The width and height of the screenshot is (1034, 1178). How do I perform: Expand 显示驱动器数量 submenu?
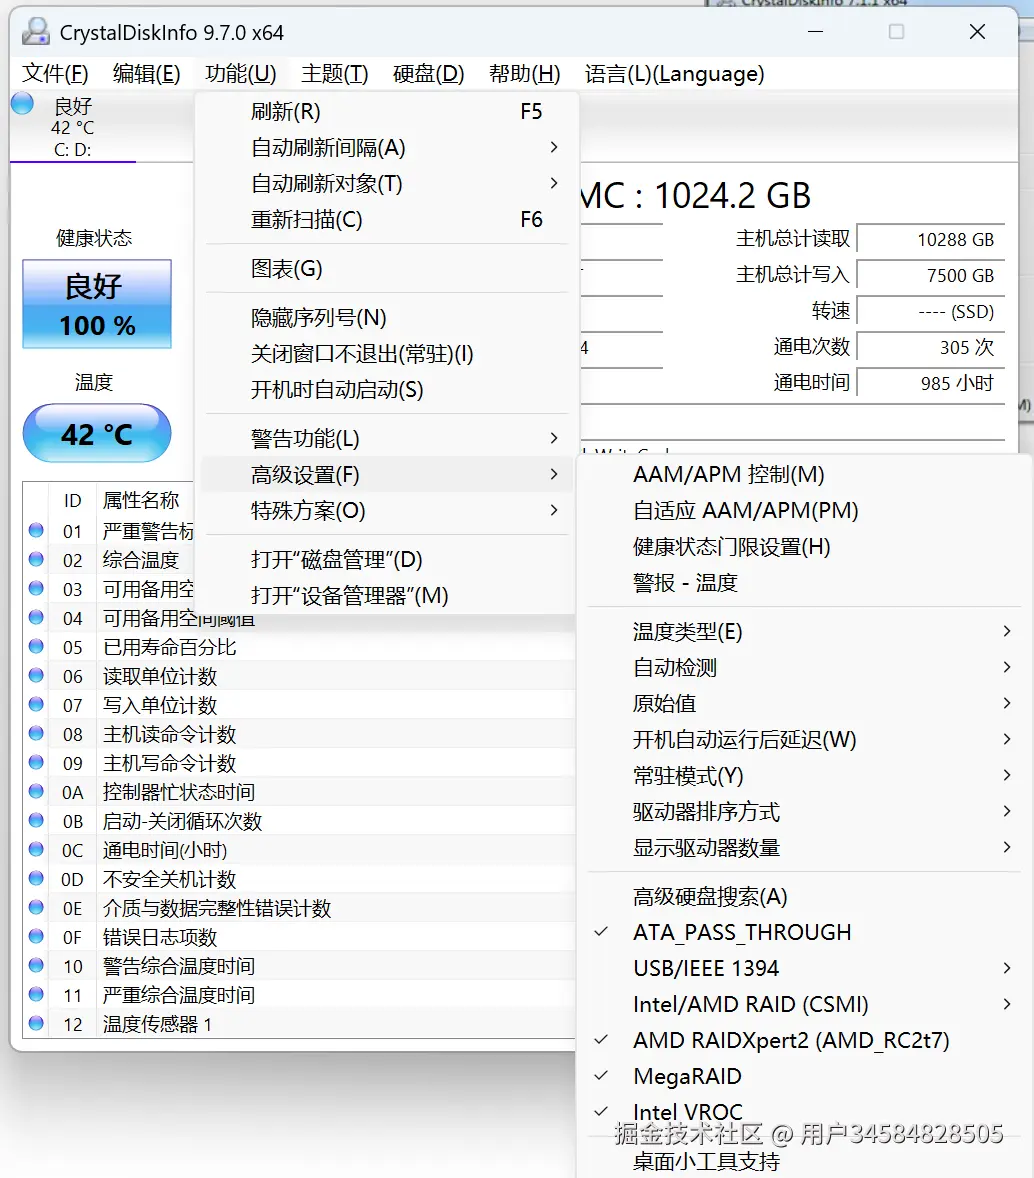click(803, 848)
